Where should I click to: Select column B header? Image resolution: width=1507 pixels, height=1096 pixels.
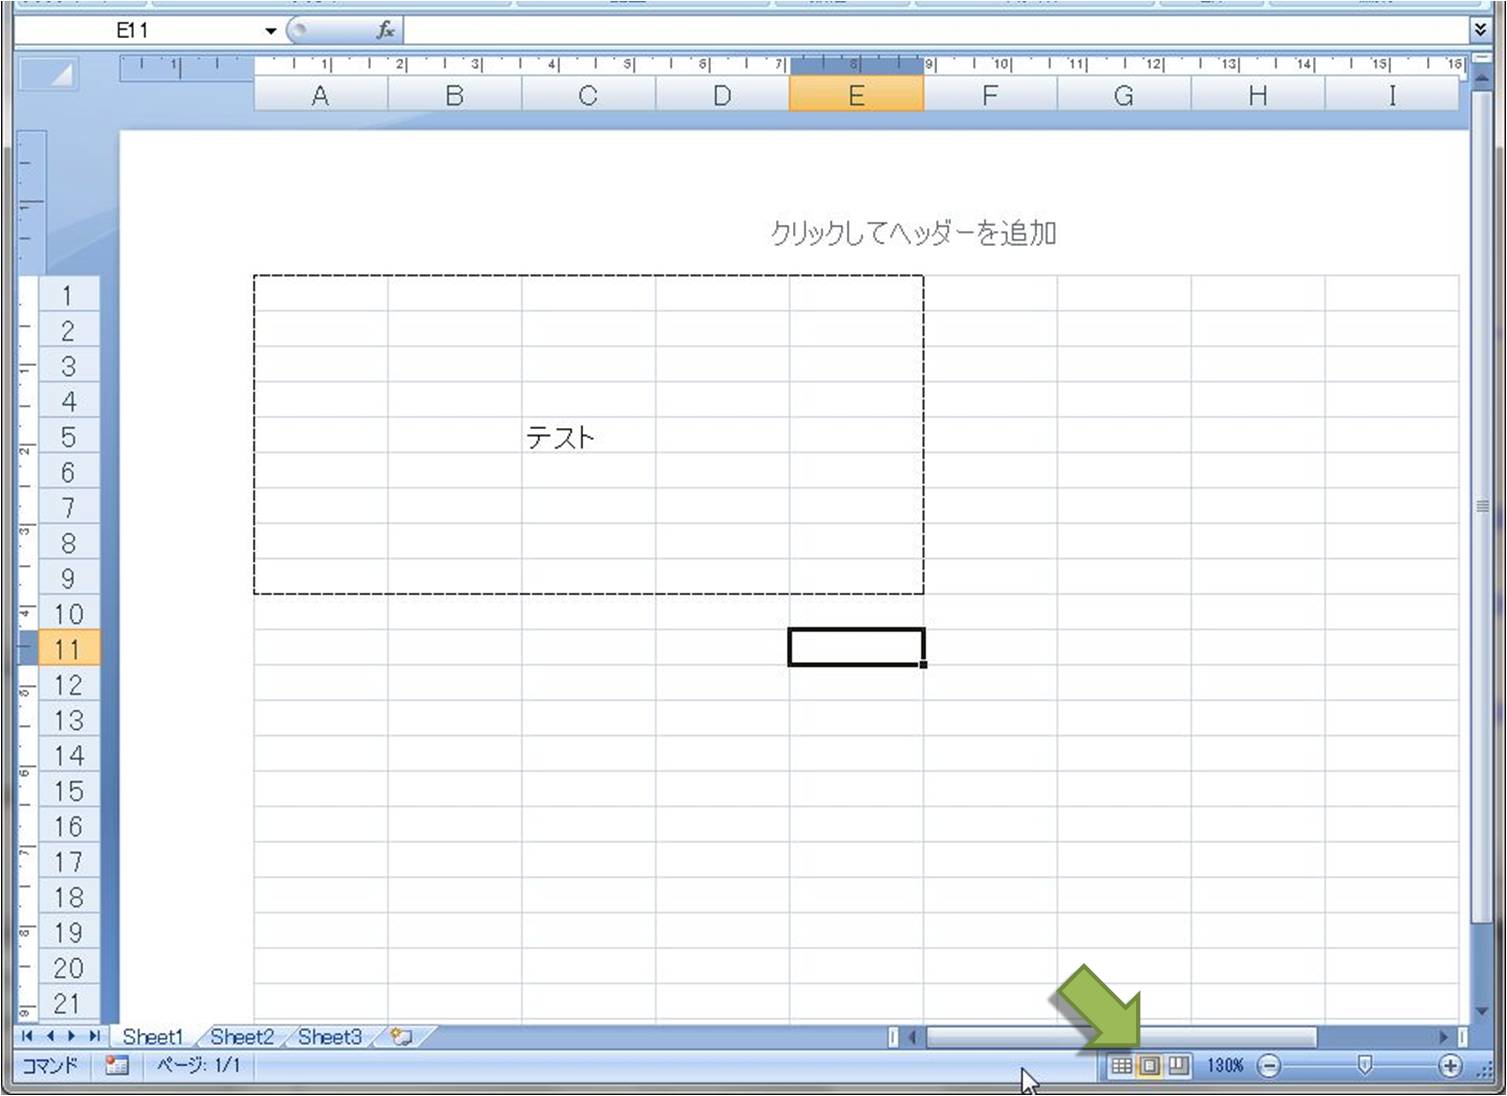(454, 95)
